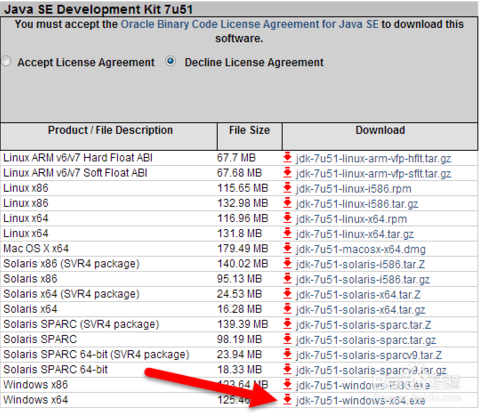The image size is (480, 413).
Task: Click the 67.7 MB file size cell
Action: pos(236,158)
